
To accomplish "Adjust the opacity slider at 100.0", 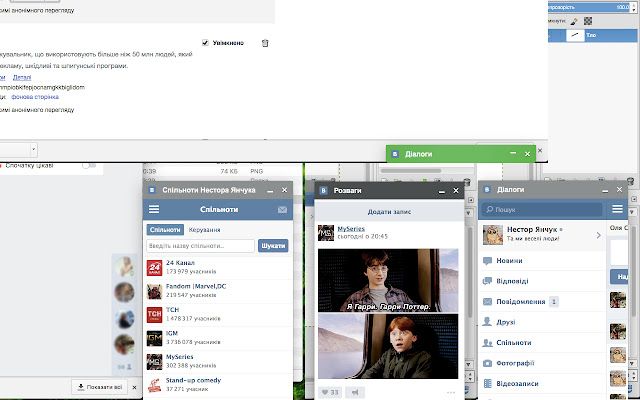I will [x=589, y=7].
